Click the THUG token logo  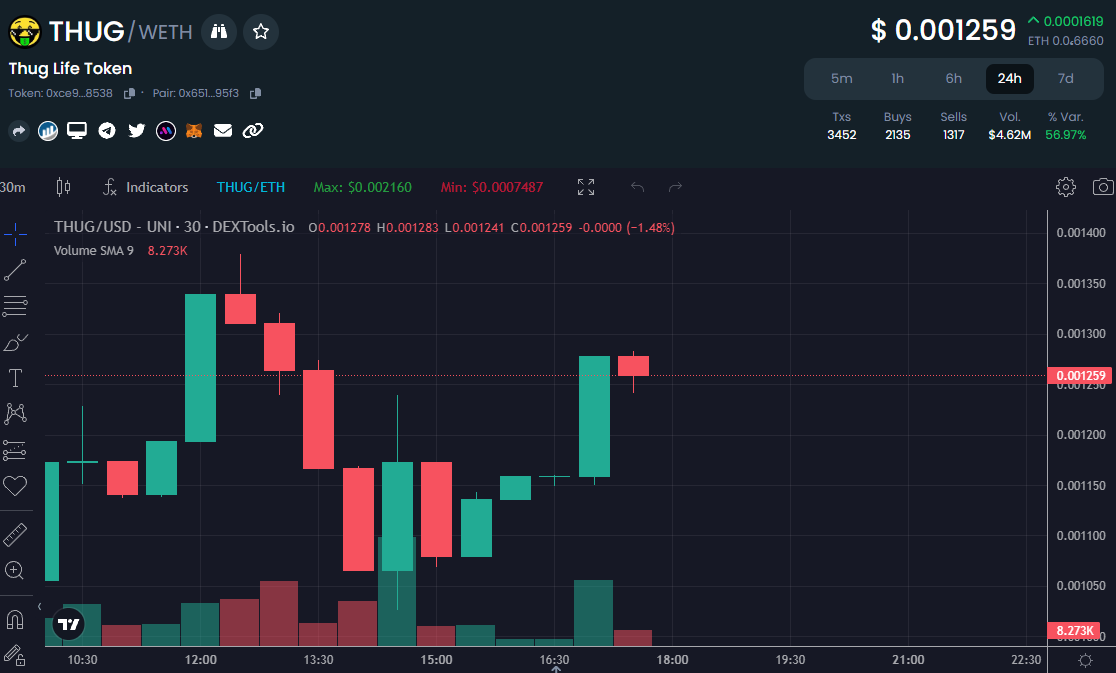(25, 32)
